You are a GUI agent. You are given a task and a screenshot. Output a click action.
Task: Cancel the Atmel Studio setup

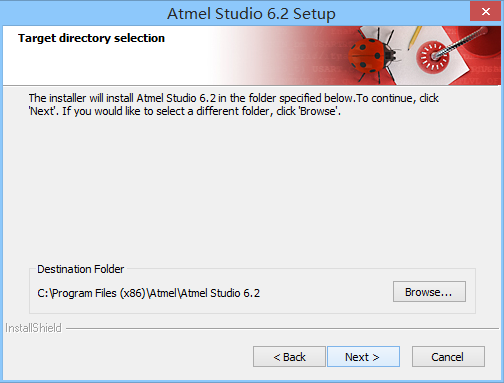coord(448,357)
